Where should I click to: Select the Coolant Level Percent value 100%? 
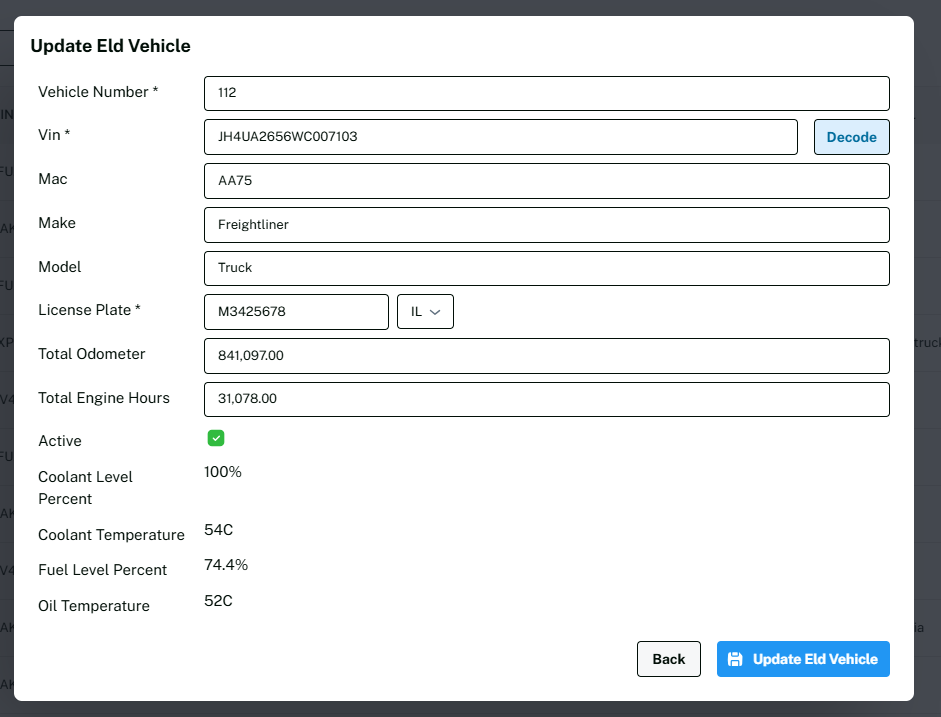pos(223,472)
